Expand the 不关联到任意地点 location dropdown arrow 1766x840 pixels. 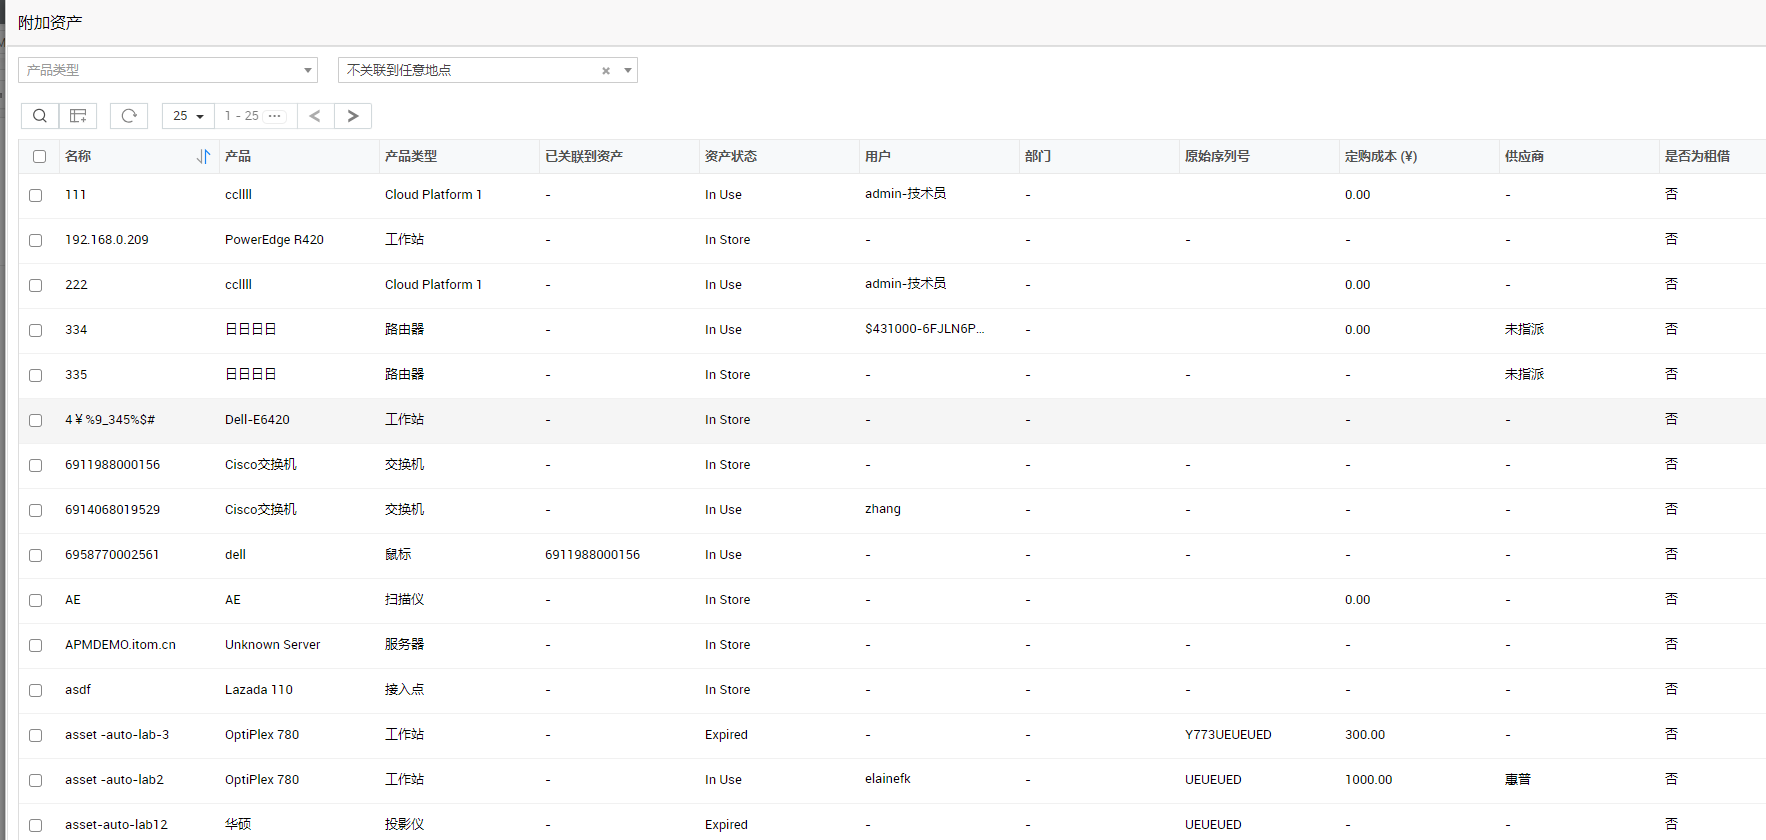[x=628, y=70]
